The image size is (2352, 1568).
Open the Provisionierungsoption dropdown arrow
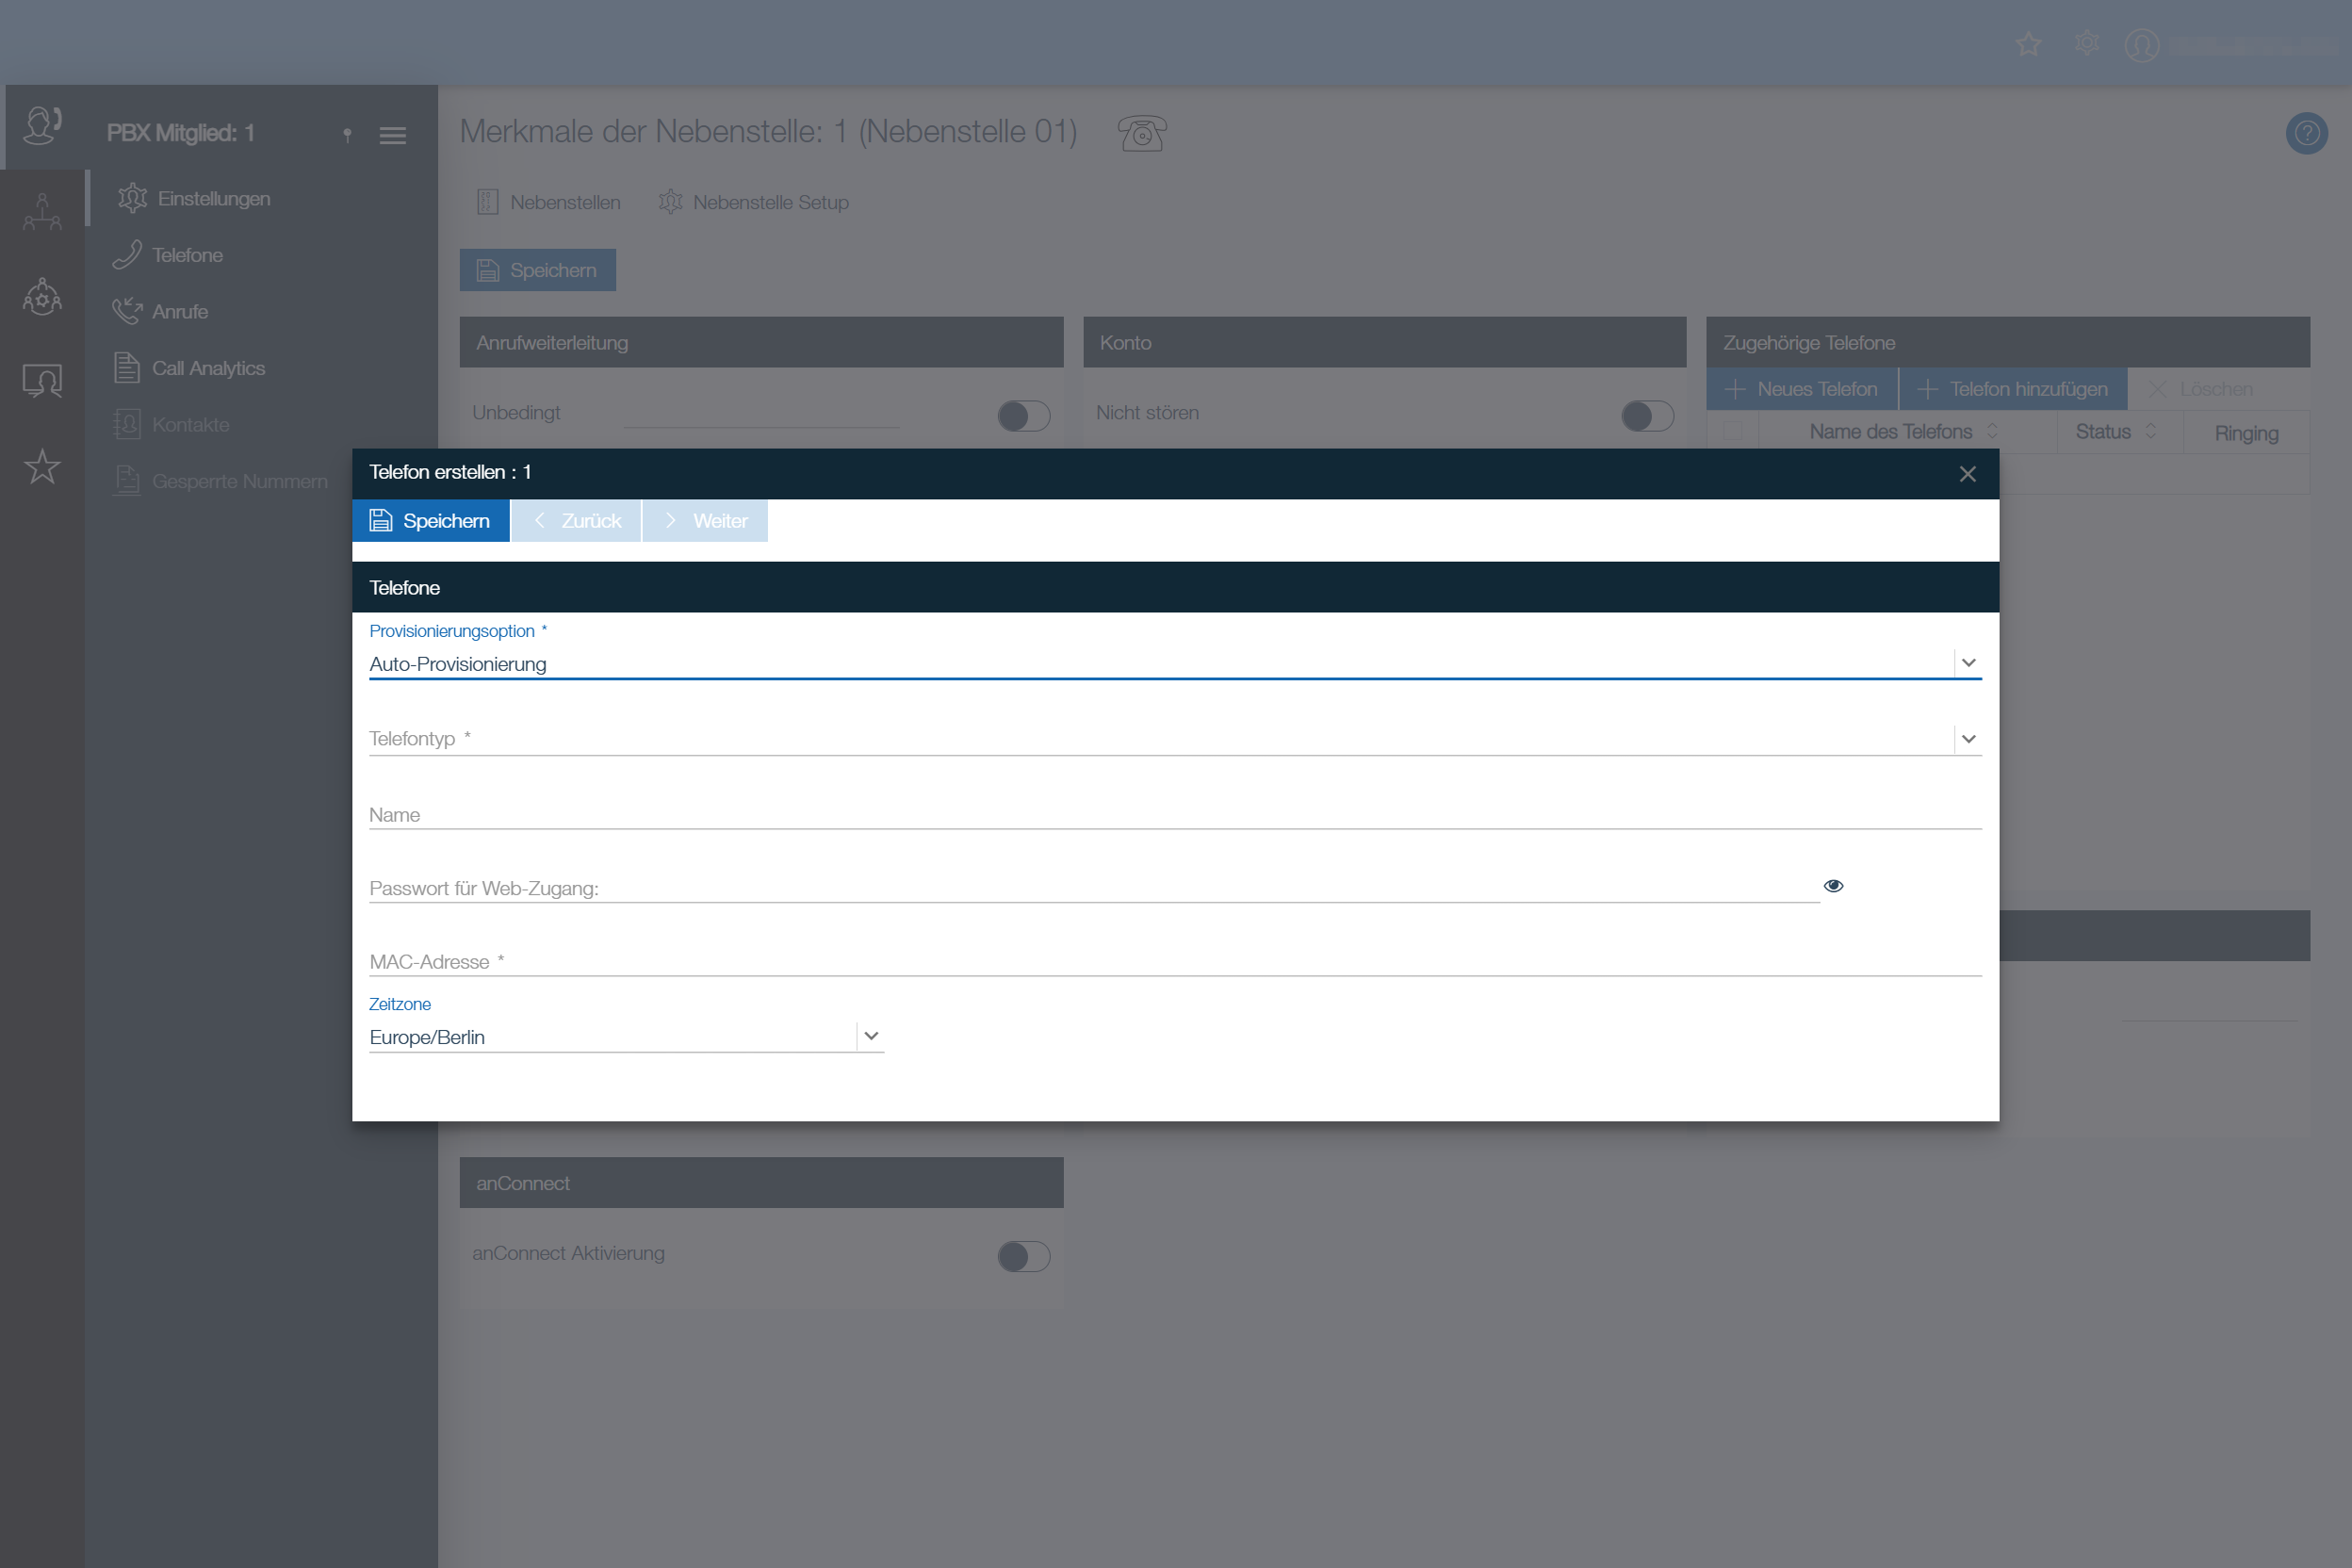point(1968,663)
